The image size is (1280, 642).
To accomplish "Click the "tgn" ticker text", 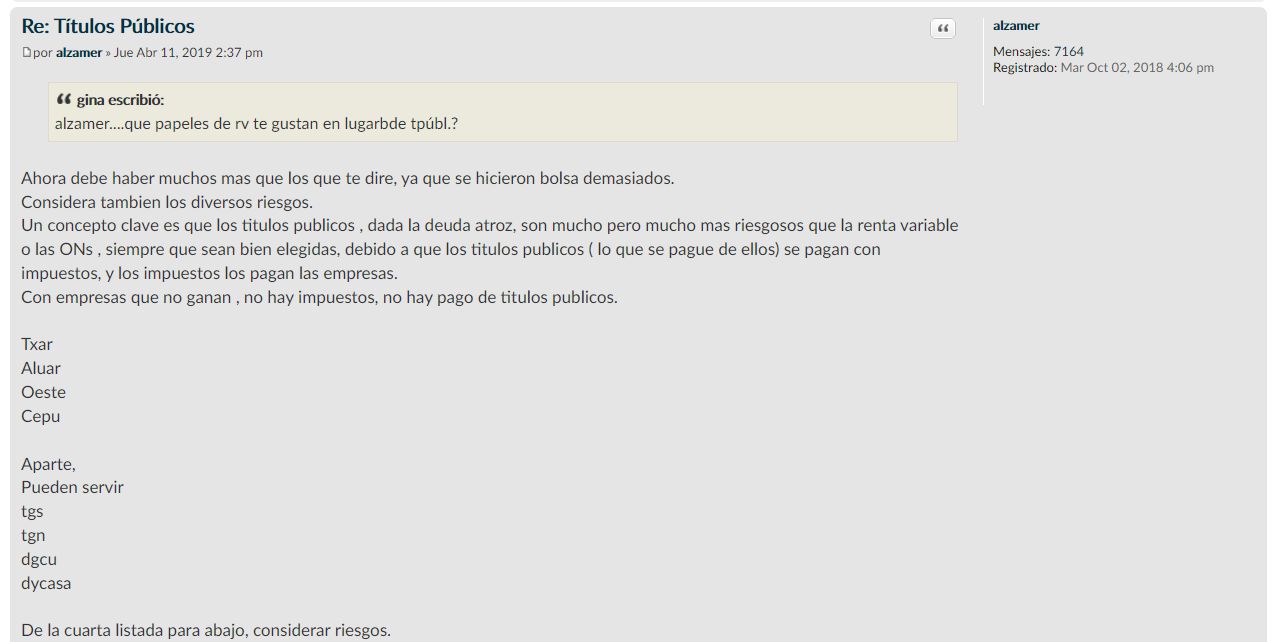I will (33, 536).
